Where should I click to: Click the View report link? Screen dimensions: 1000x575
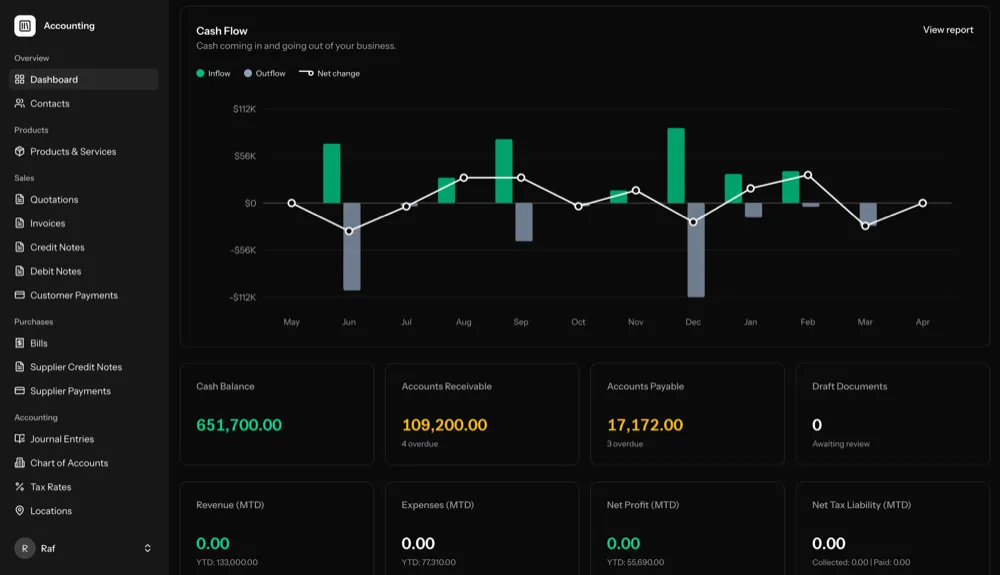pyautogui.click(x=948, y=30)
